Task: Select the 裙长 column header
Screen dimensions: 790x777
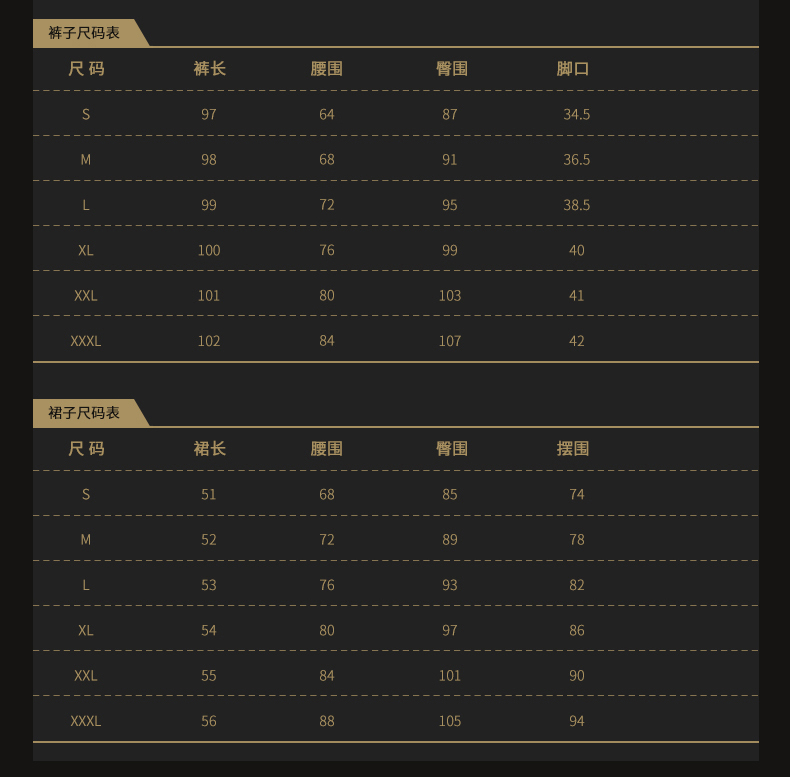Action: [210, 448]
